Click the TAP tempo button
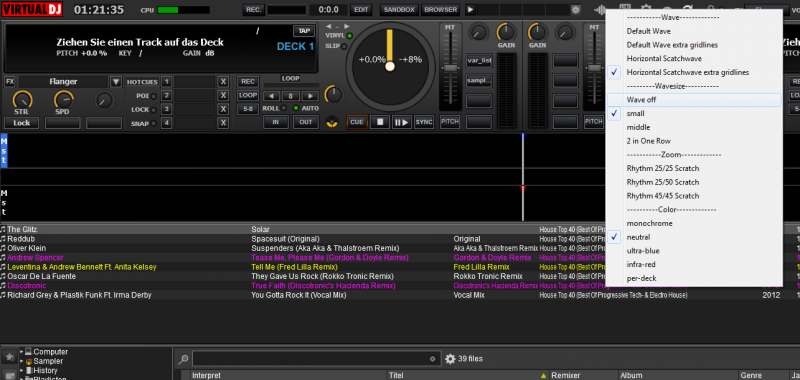Screen dimensions: 800x380 [304, 31]
